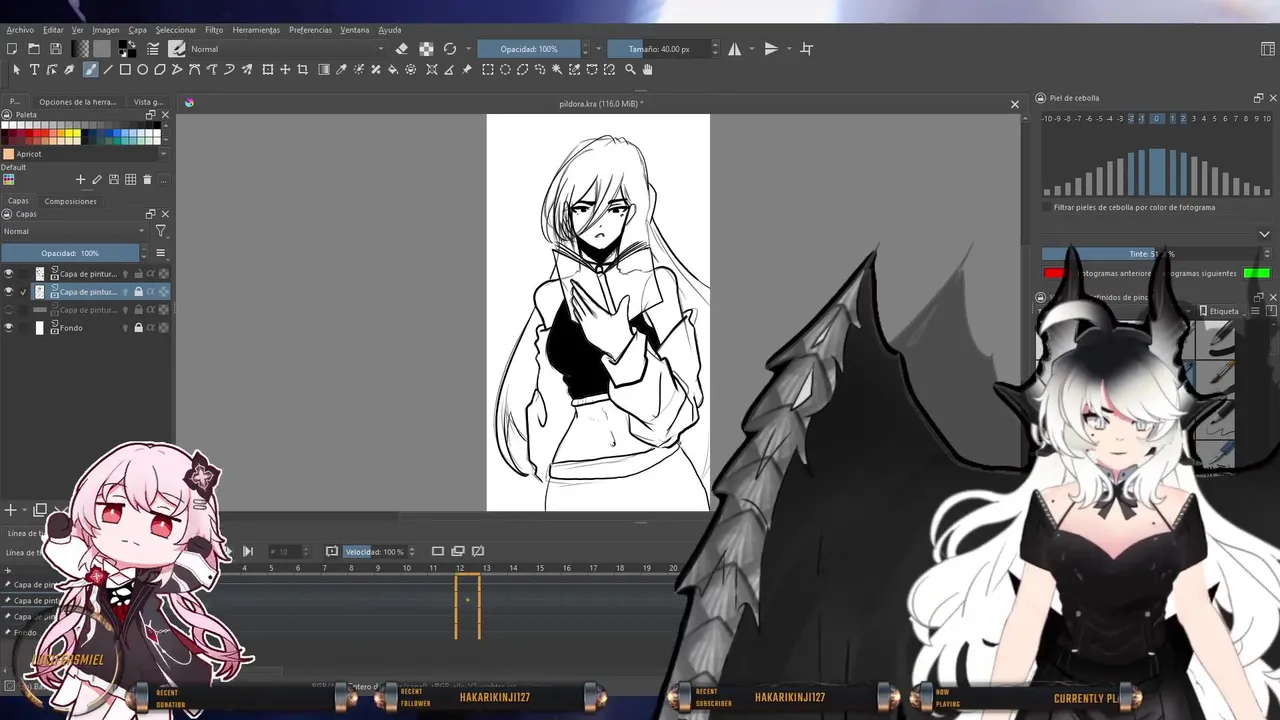Select the Color Picker eyedropper tool
The image size is (1280, 720).
click(341, 69)
